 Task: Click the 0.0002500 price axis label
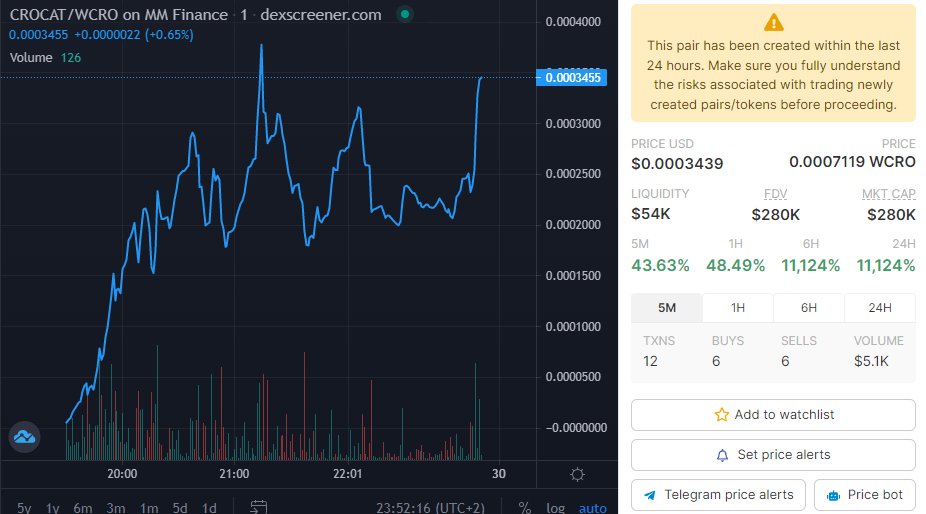(x=573, y=174)
